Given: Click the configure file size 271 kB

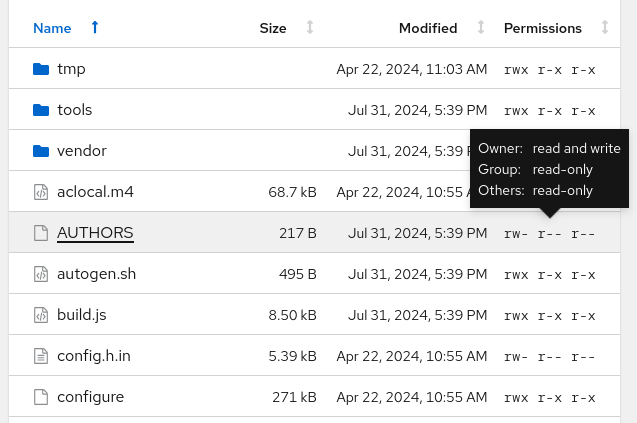Looking at the screenshot, I should point(294,397).
